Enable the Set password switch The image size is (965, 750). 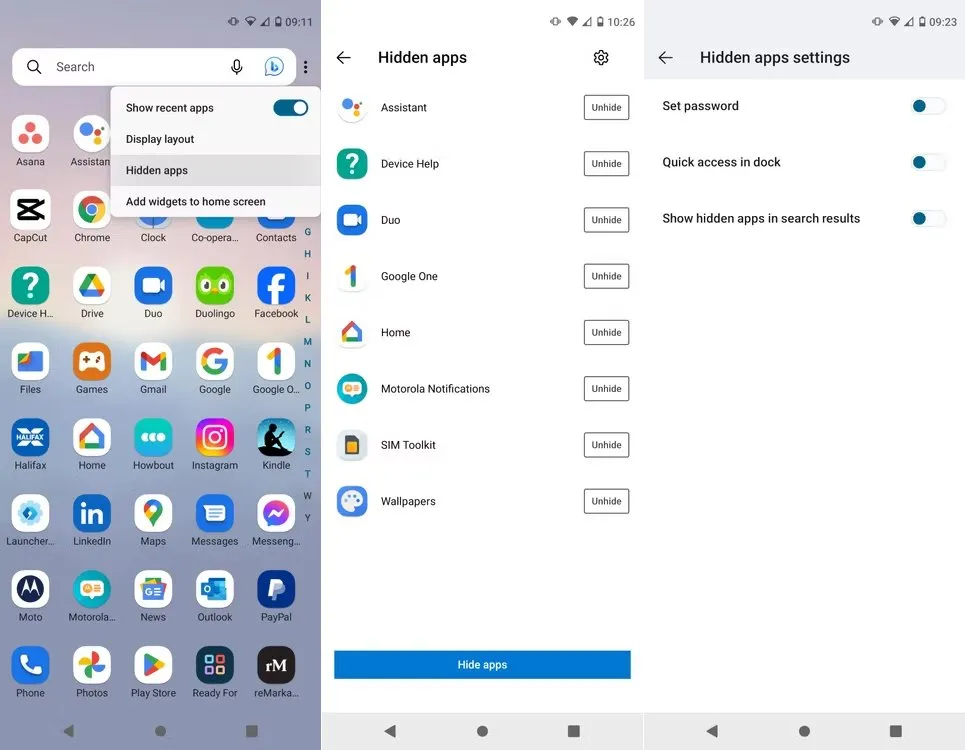click(927, 106)
